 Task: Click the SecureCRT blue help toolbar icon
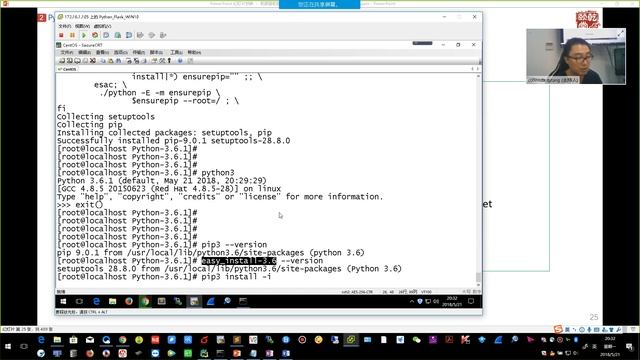(x=180, y=60)
